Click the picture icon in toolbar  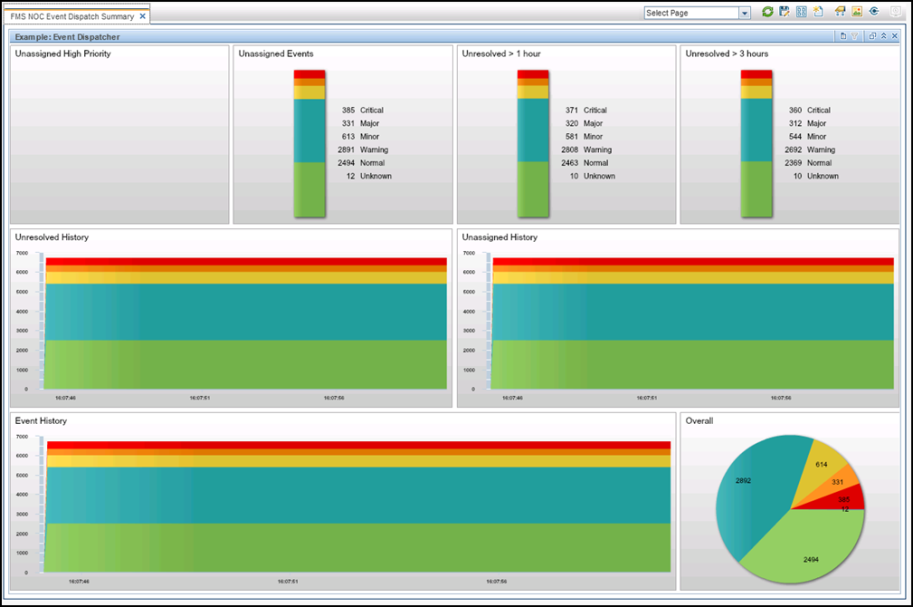(x=857, y=12)
